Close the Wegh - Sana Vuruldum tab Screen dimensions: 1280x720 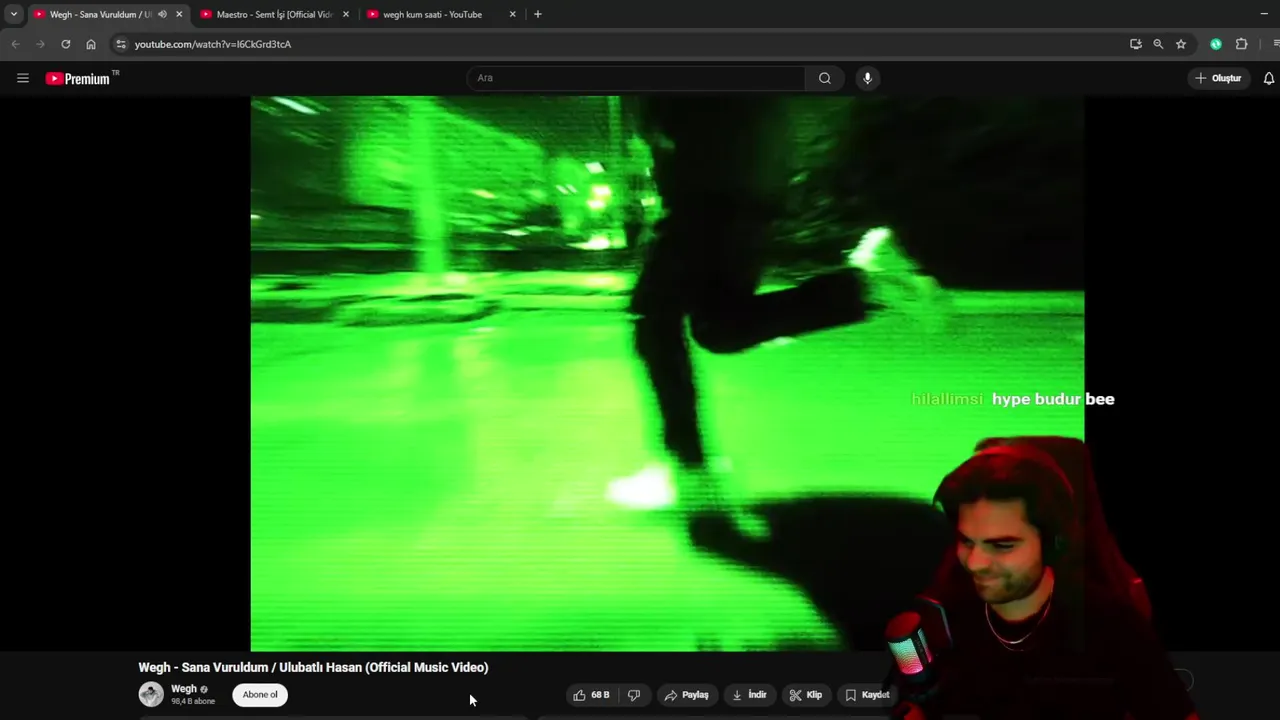coord(179,14)
